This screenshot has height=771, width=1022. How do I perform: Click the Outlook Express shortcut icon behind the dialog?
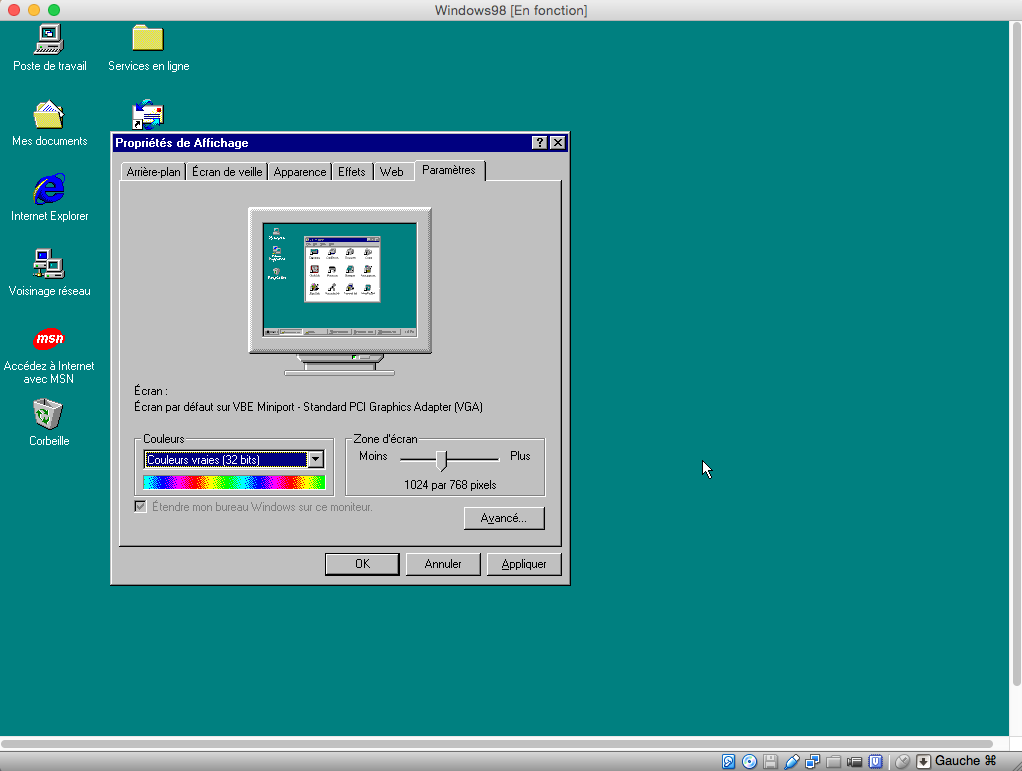point(148,114)
